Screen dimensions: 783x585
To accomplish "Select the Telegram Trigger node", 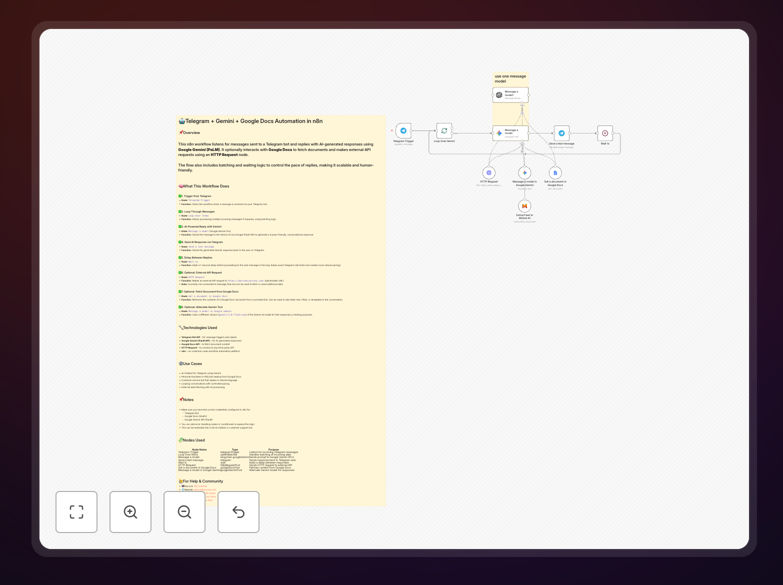I will [x=403, y=131].
